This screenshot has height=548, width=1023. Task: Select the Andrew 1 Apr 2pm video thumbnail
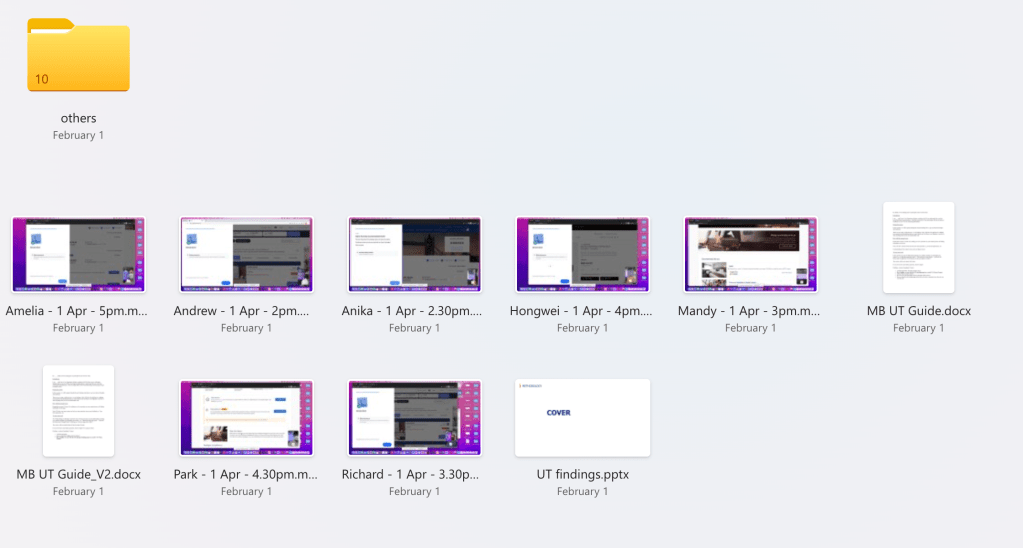(x=246, y=254)
